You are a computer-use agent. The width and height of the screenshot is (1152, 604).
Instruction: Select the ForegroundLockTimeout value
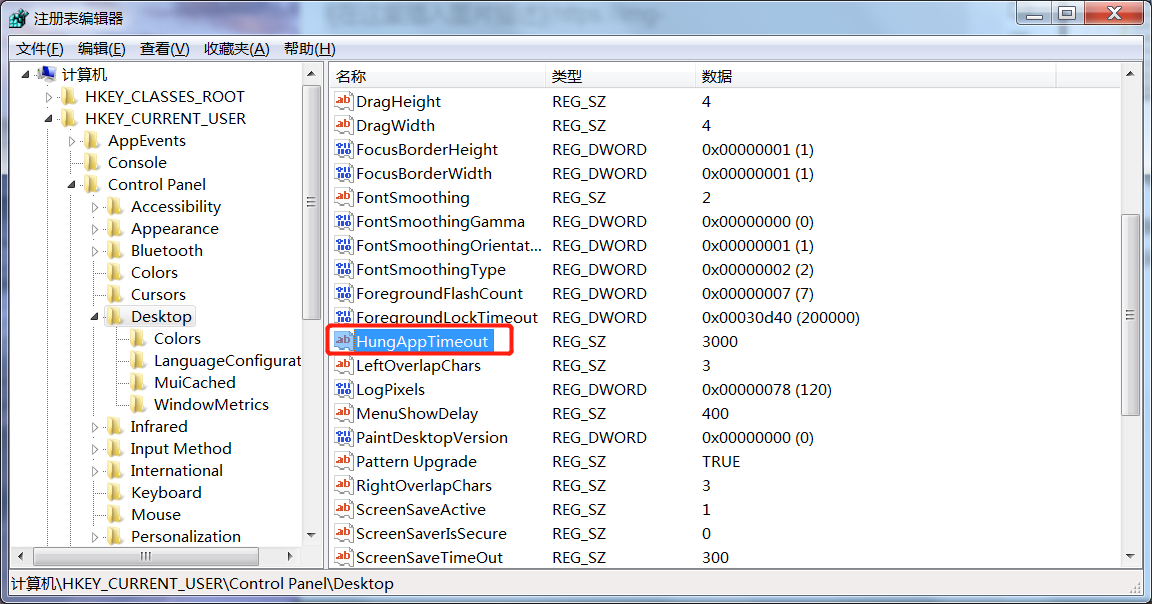click(x=447, y=317)
